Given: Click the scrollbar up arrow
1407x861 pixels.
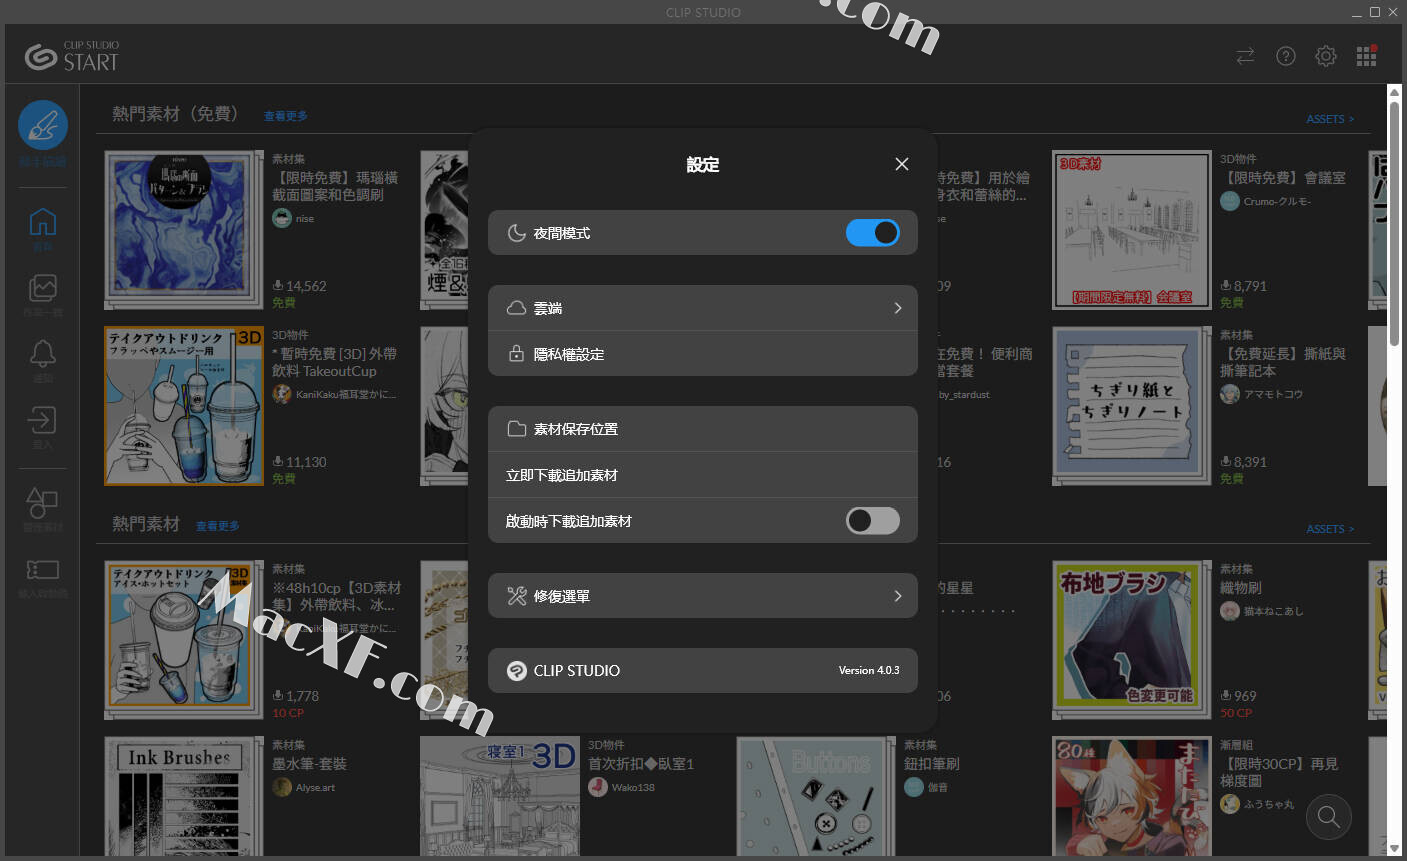Looking at the screenshot, I should click(x=1394, y=92).
